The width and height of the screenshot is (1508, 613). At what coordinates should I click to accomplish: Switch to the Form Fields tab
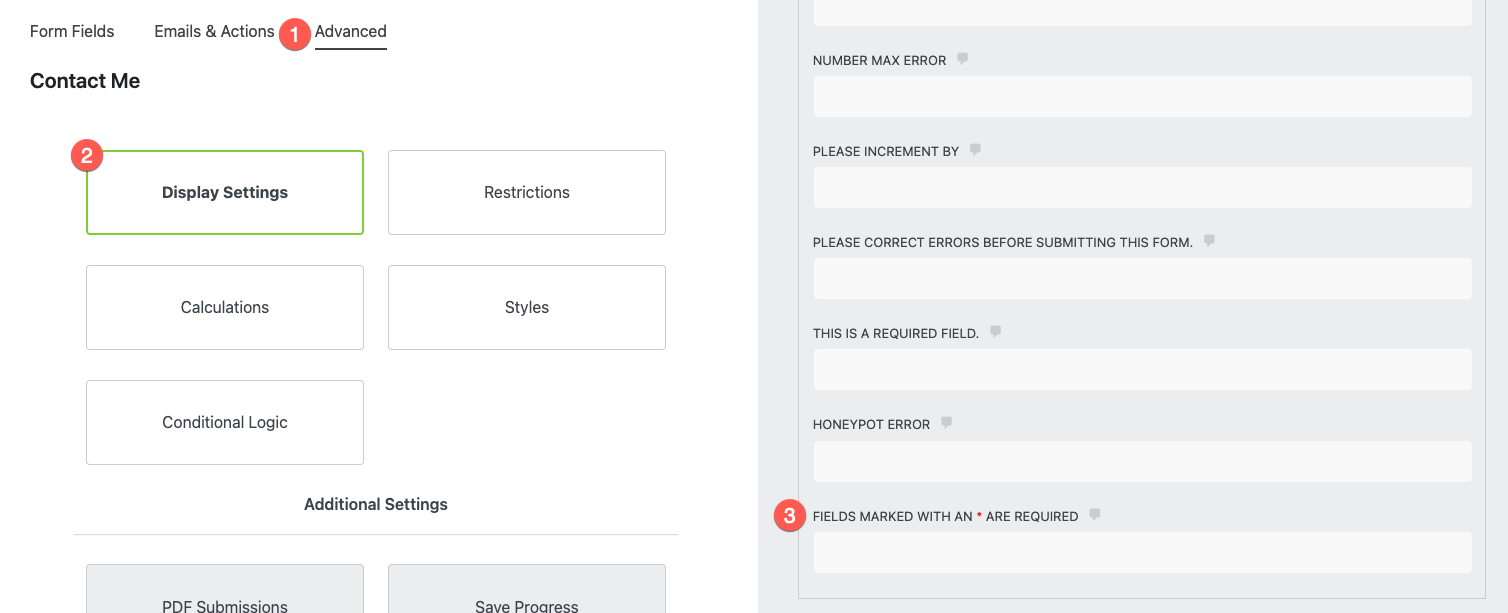[72, 31]
